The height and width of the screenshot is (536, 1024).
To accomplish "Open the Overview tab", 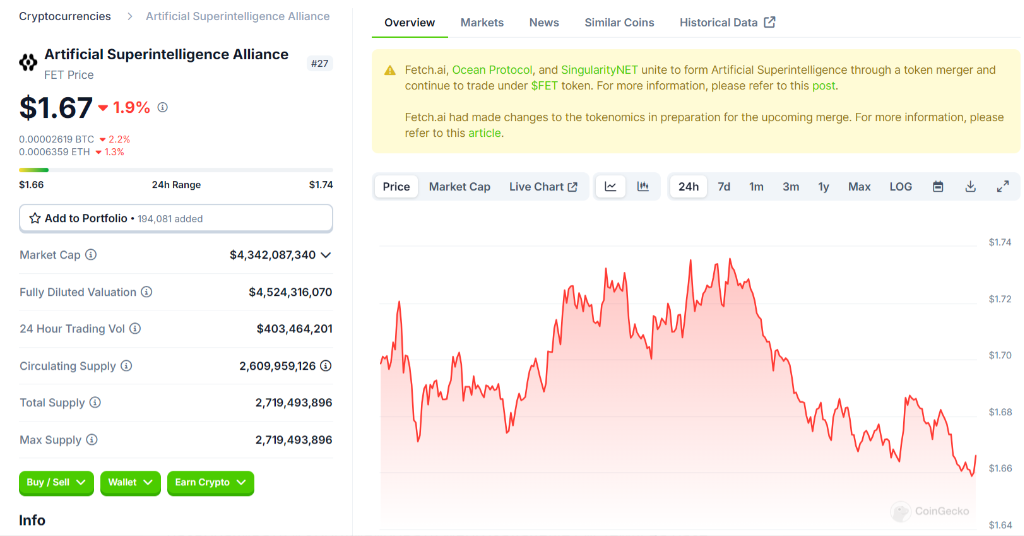I will pos(409,22).
